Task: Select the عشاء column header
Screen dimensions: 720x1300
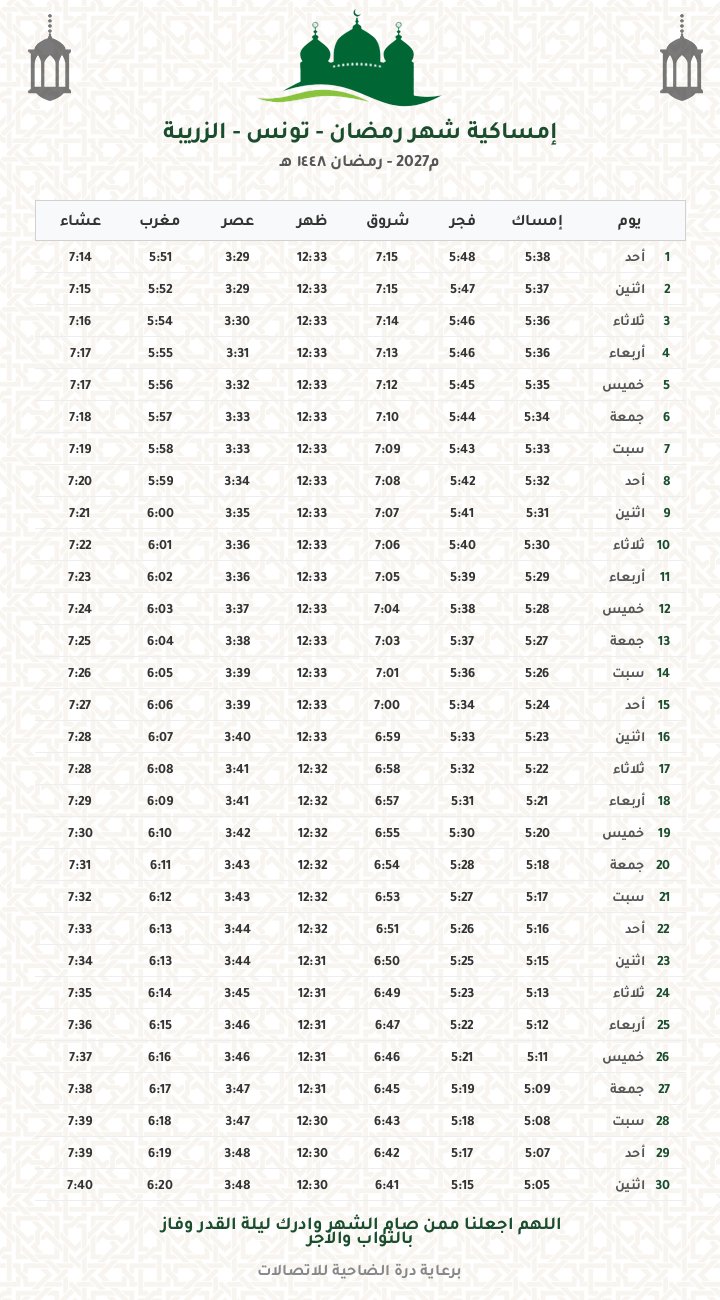Action: tap(80, 220)
